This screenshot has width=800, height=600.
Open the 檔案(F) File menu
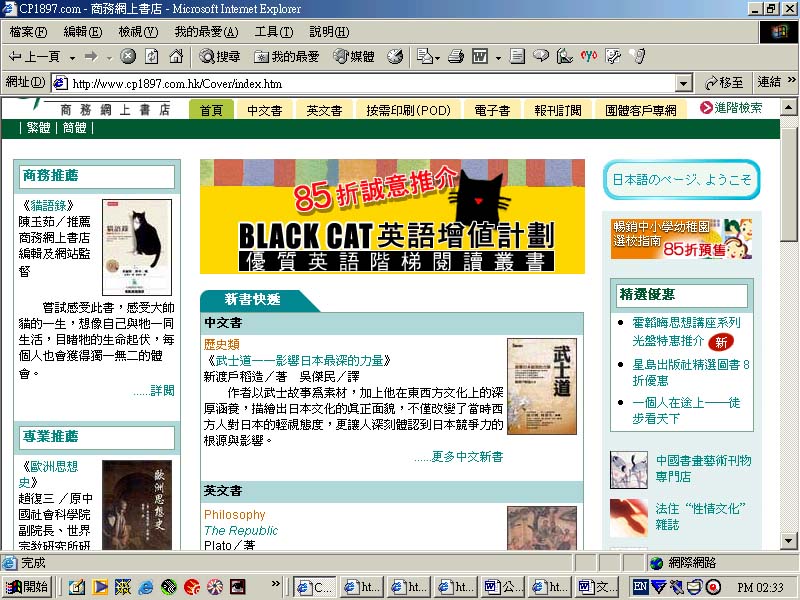[28, 32]
